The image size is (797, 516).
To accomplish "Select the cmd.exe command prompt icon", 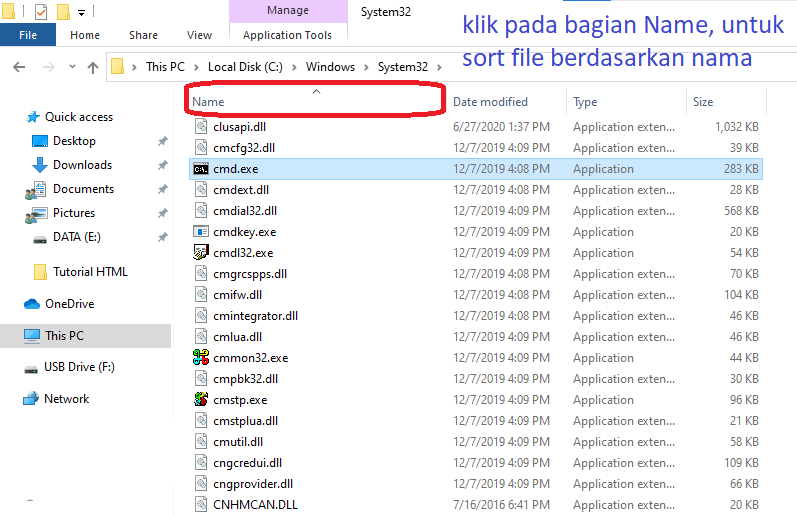I will coord(201,169).
